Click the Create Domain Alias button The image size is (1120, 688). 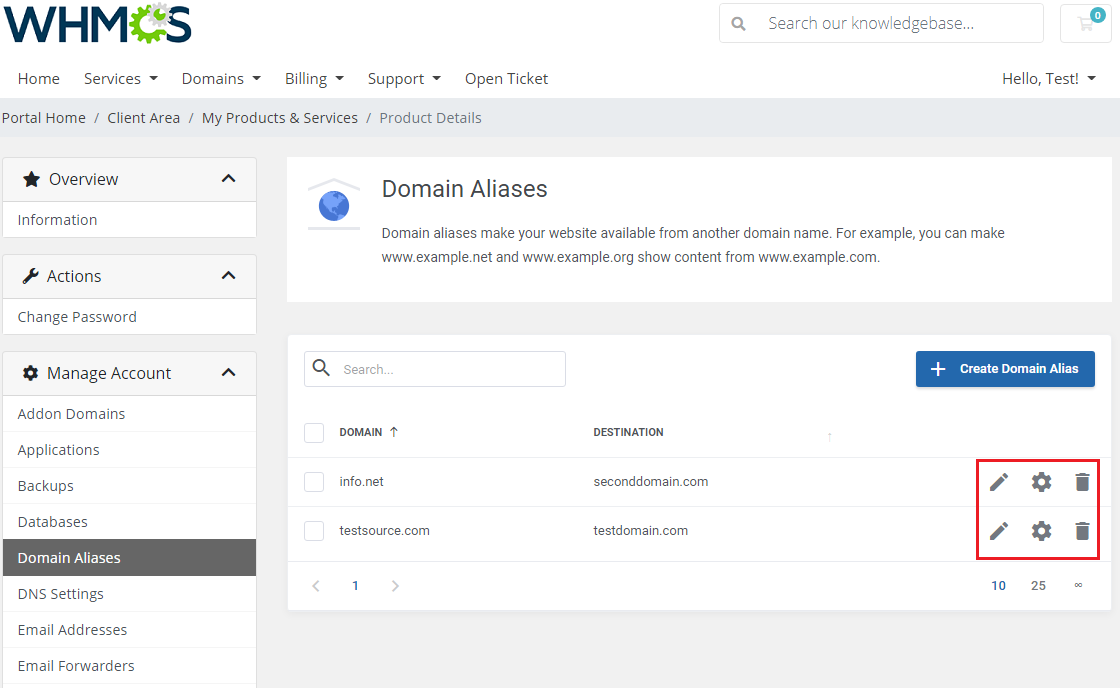(1005, 369)
